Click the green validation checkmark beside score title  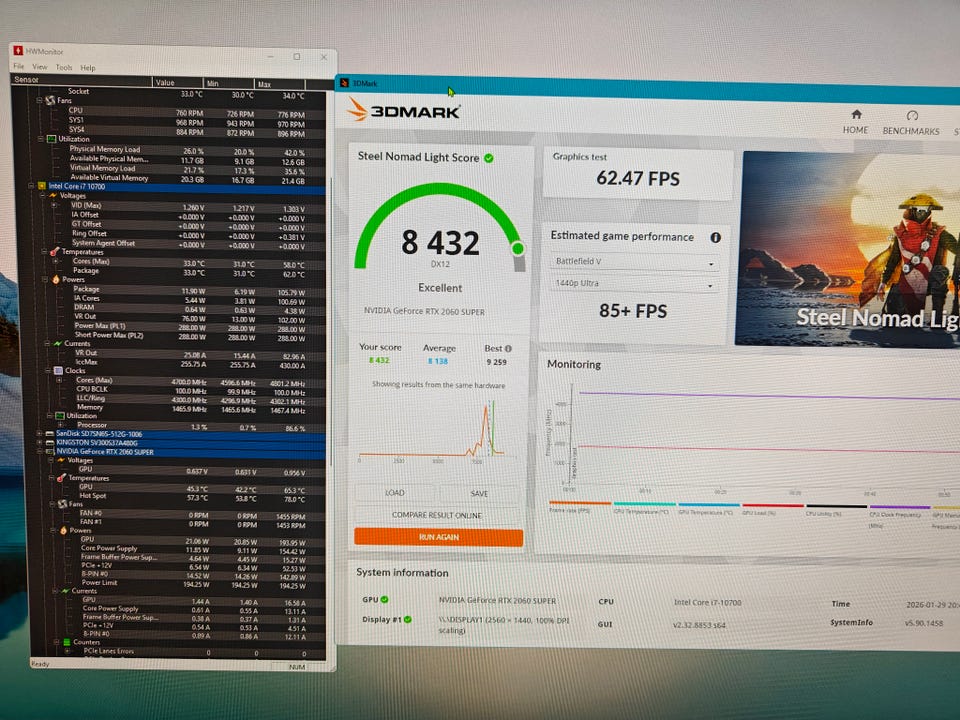click(489, 158)
